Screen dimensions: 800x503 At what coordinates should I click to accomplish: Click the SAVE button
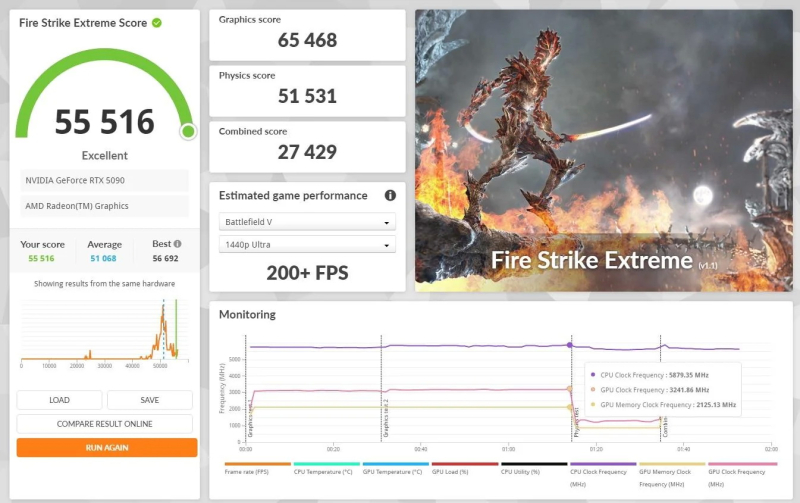[149, 400]
